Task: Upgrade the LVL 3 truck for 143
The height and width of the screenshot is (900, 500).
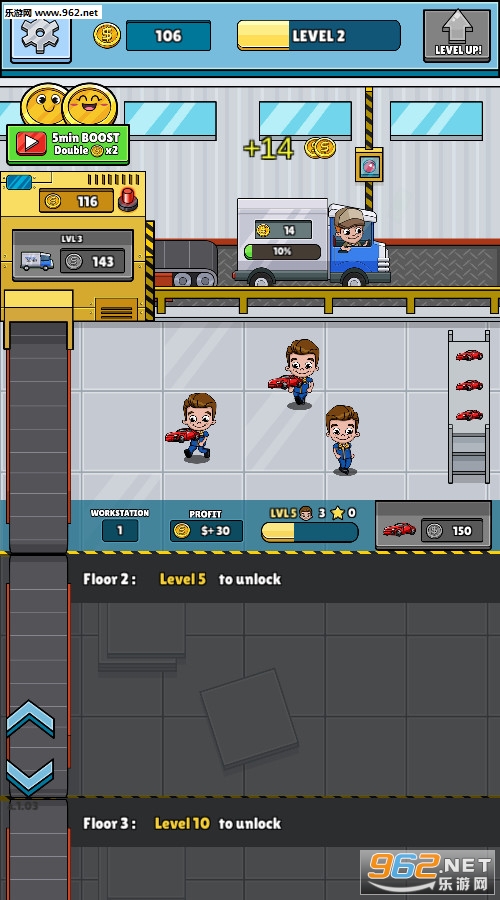Action: [x=72, y=255]
